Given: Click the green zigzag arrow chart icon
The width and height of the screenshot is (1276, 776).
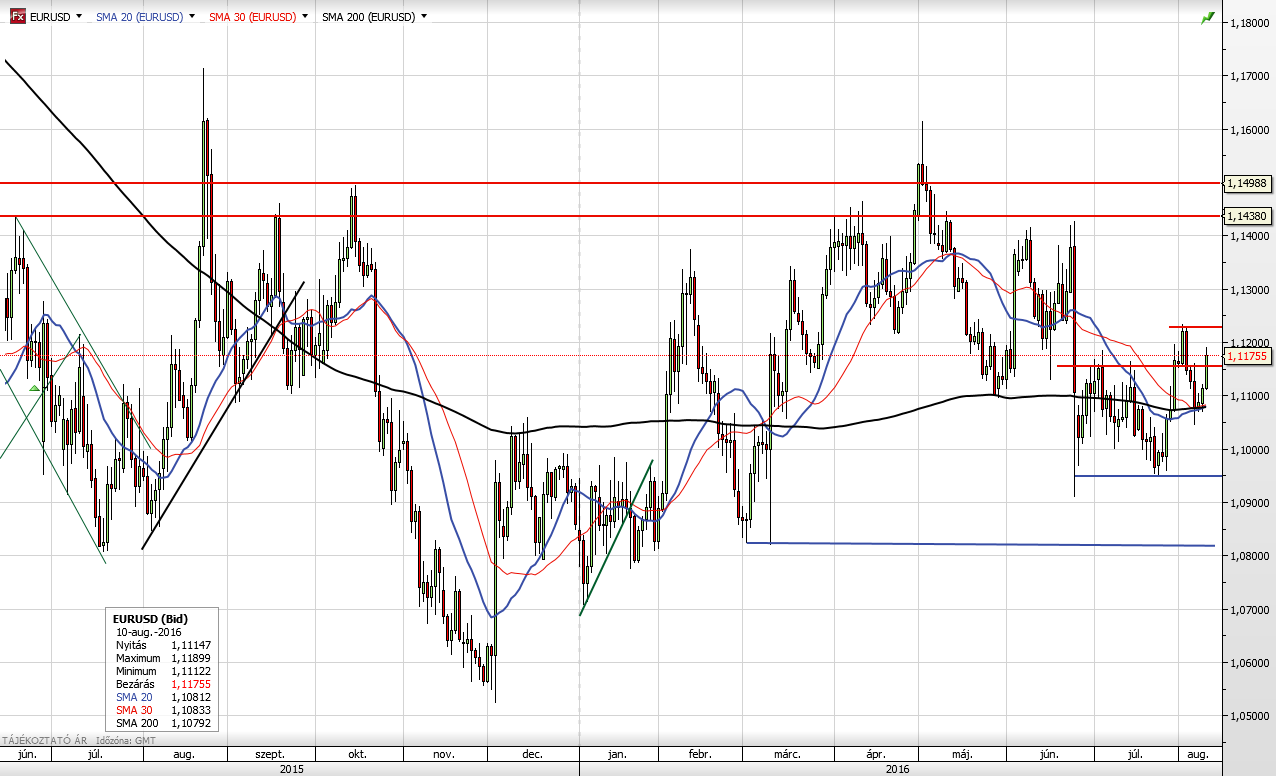Looking at the screenshot, I should 1209,17.
